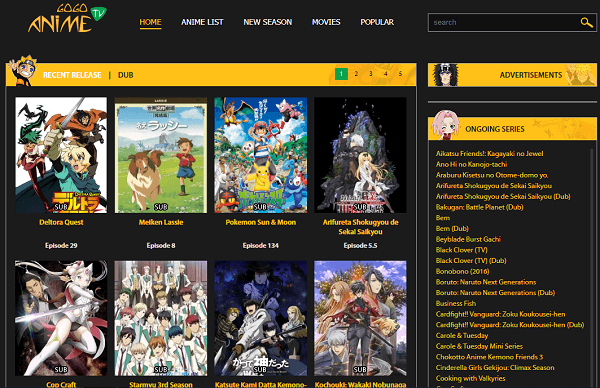This screenshot has height=388, width=600.
Task: Click Episode 29 under Deltora Quest
Action: coord(61,246)
